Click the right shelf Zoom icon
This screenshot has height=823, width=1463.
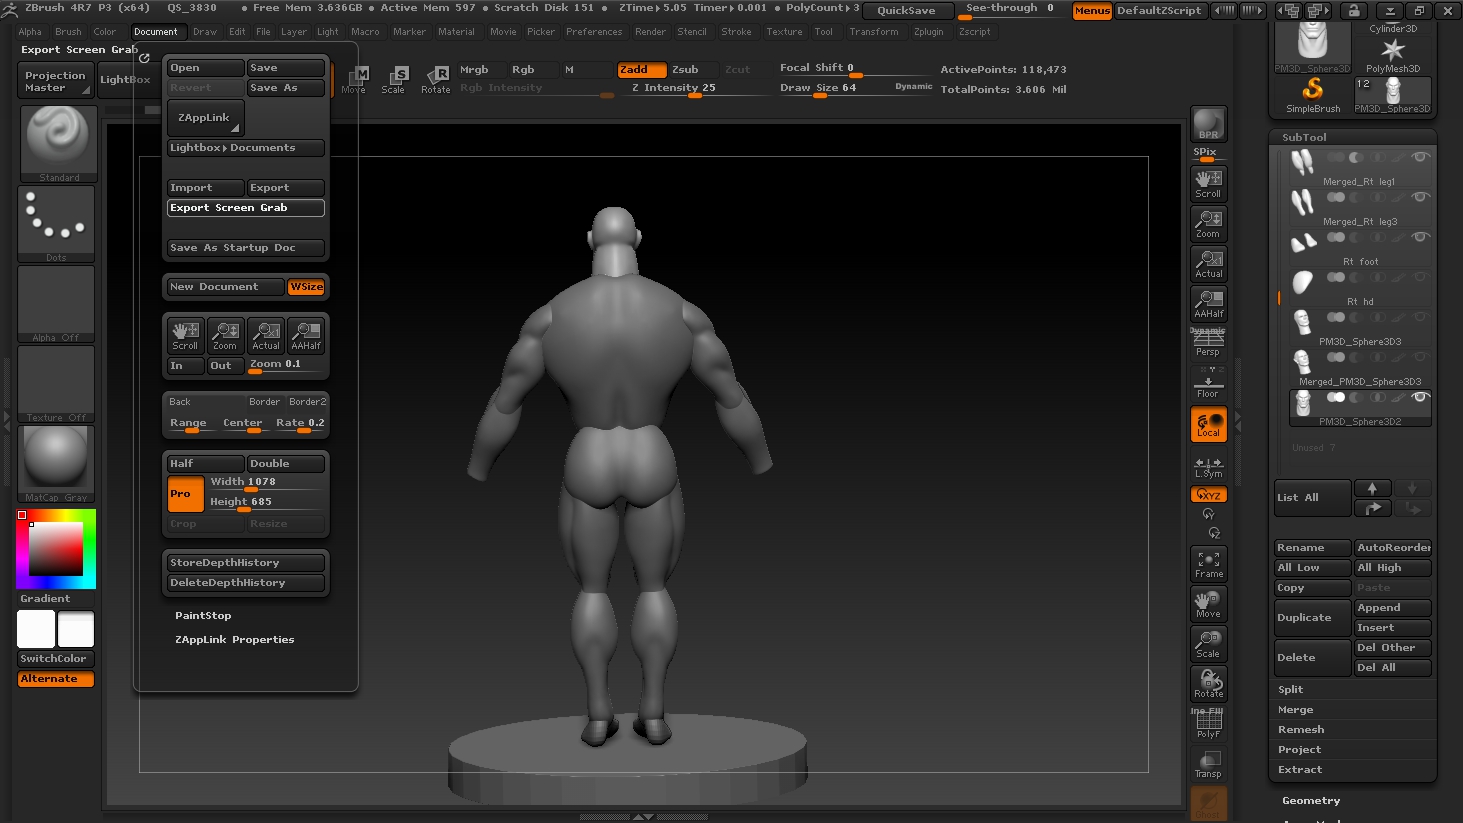point(1208,224)
